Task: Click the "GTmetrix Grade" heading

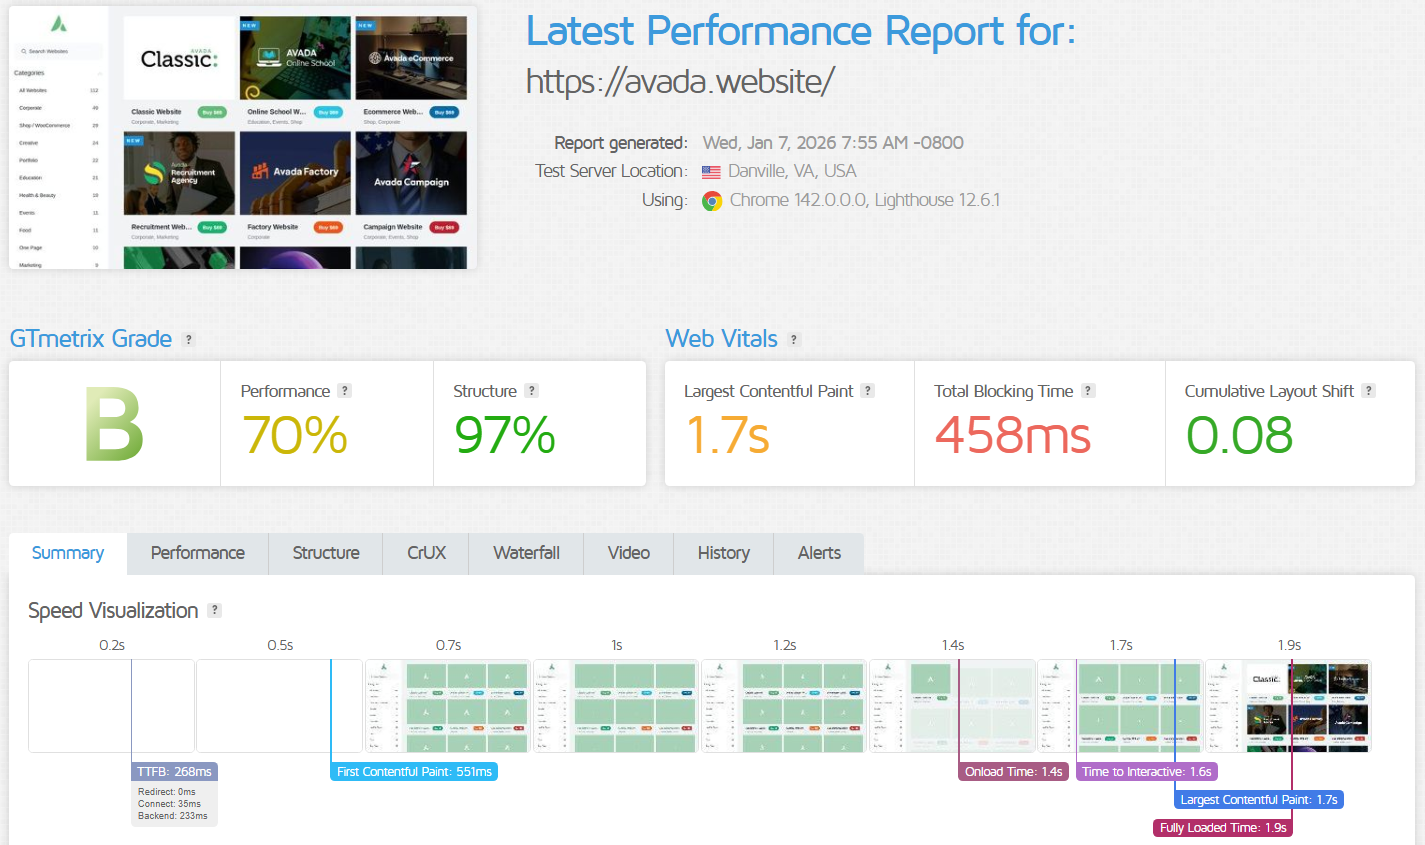Action: coord(91,339)
